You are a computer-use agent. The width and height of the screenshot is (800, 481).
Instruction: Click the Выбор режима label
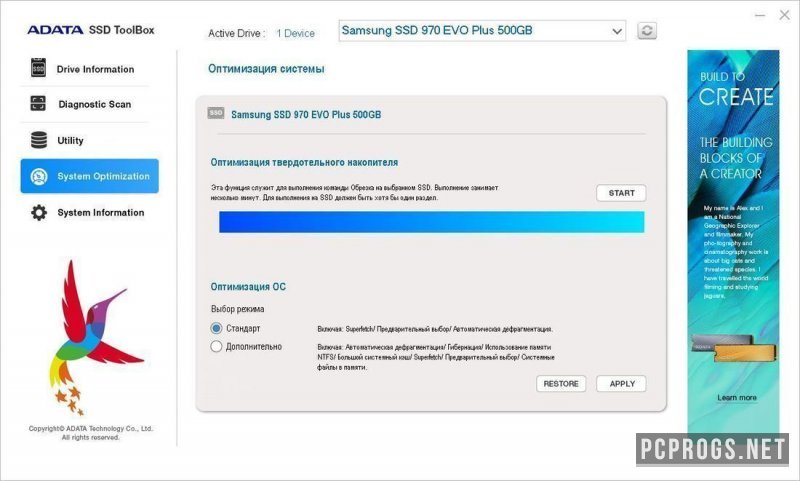[x=237, y=309]
